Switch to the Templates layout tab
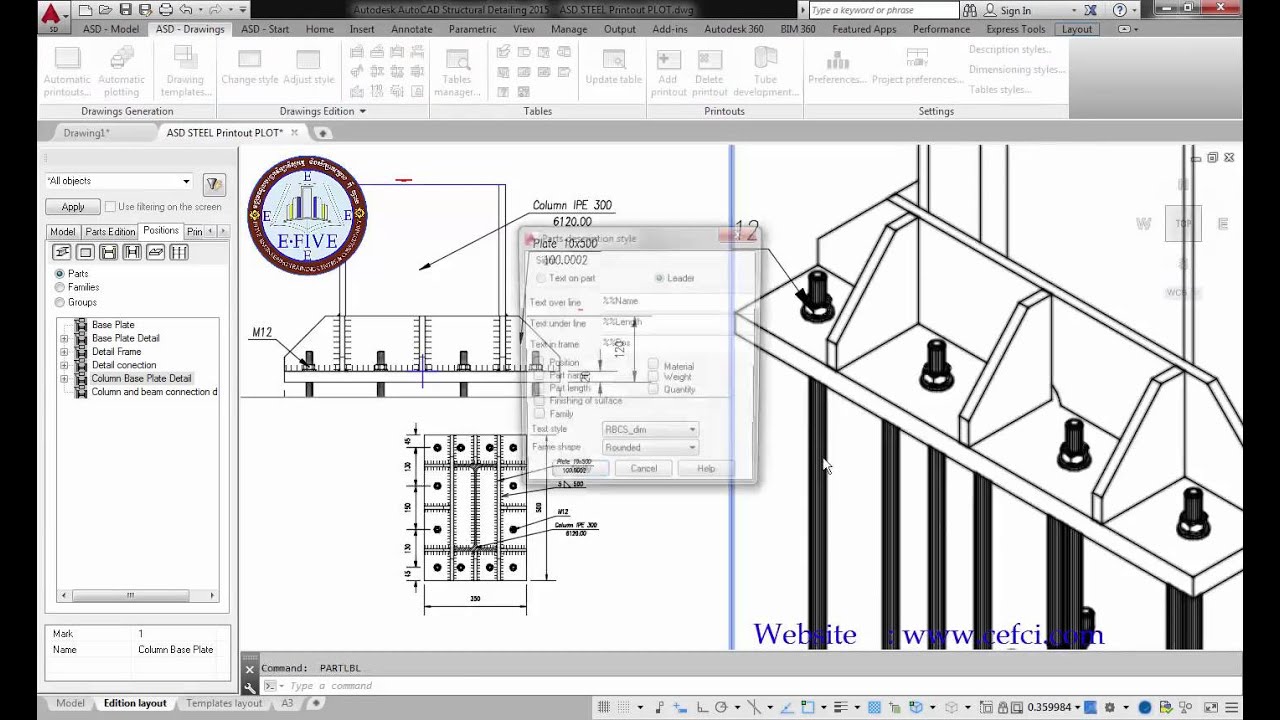 tap(224, 703)
